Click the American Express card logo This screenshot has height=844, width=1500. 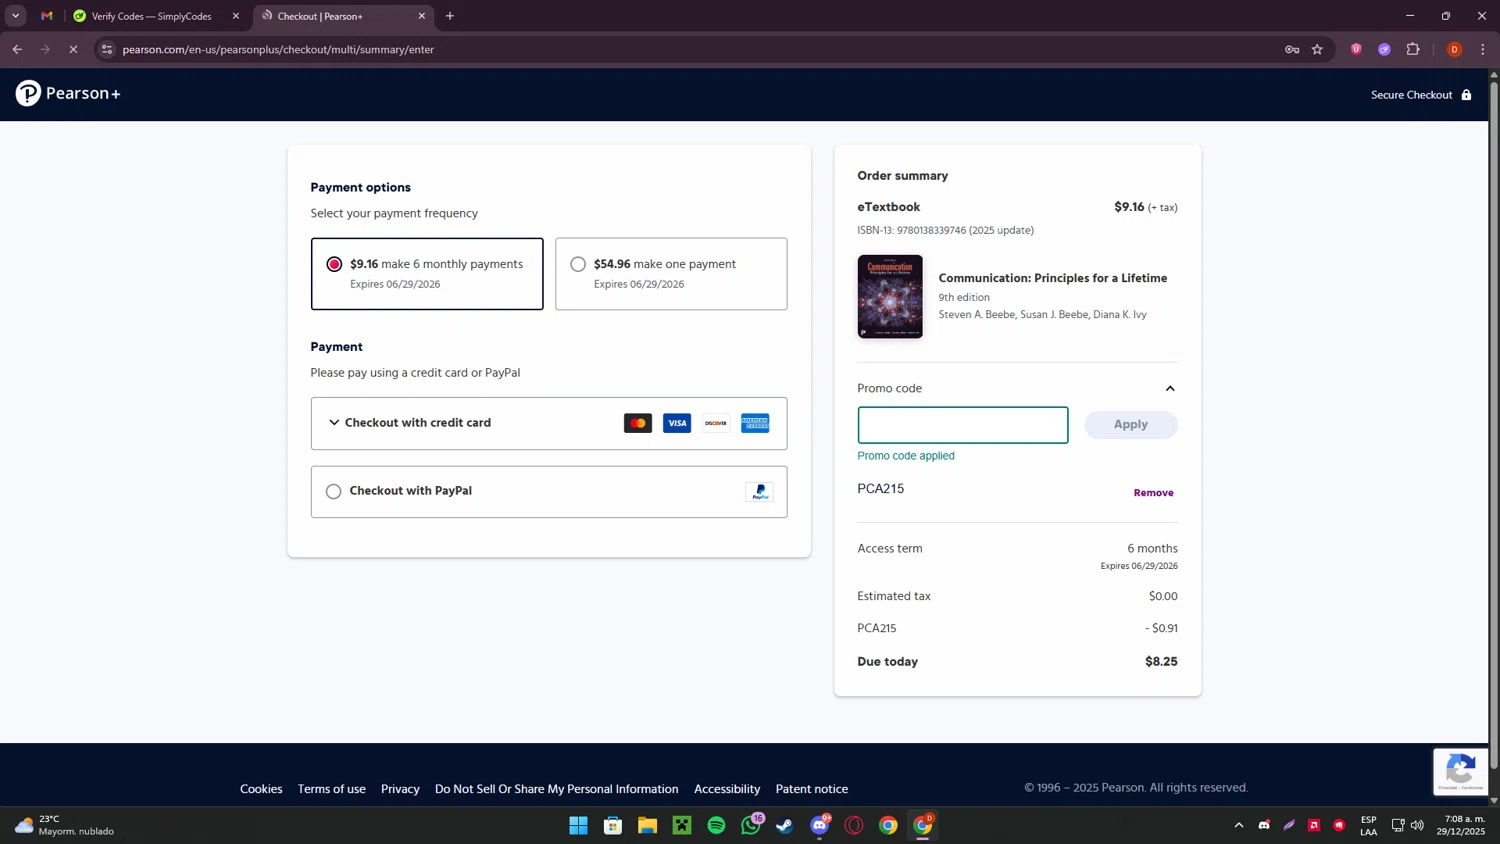click(755, 423)
